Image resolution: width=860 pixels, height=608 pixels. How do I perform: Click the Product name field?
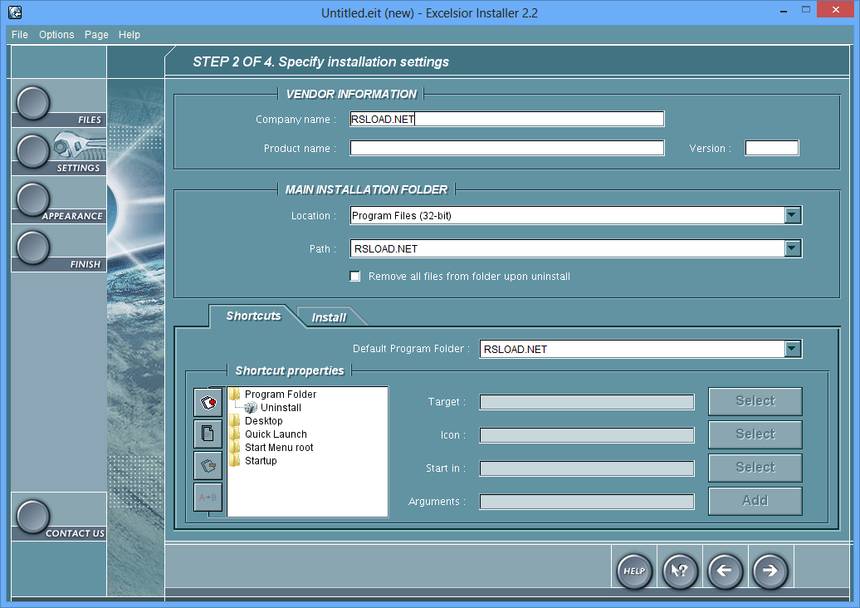click(507, 148)
